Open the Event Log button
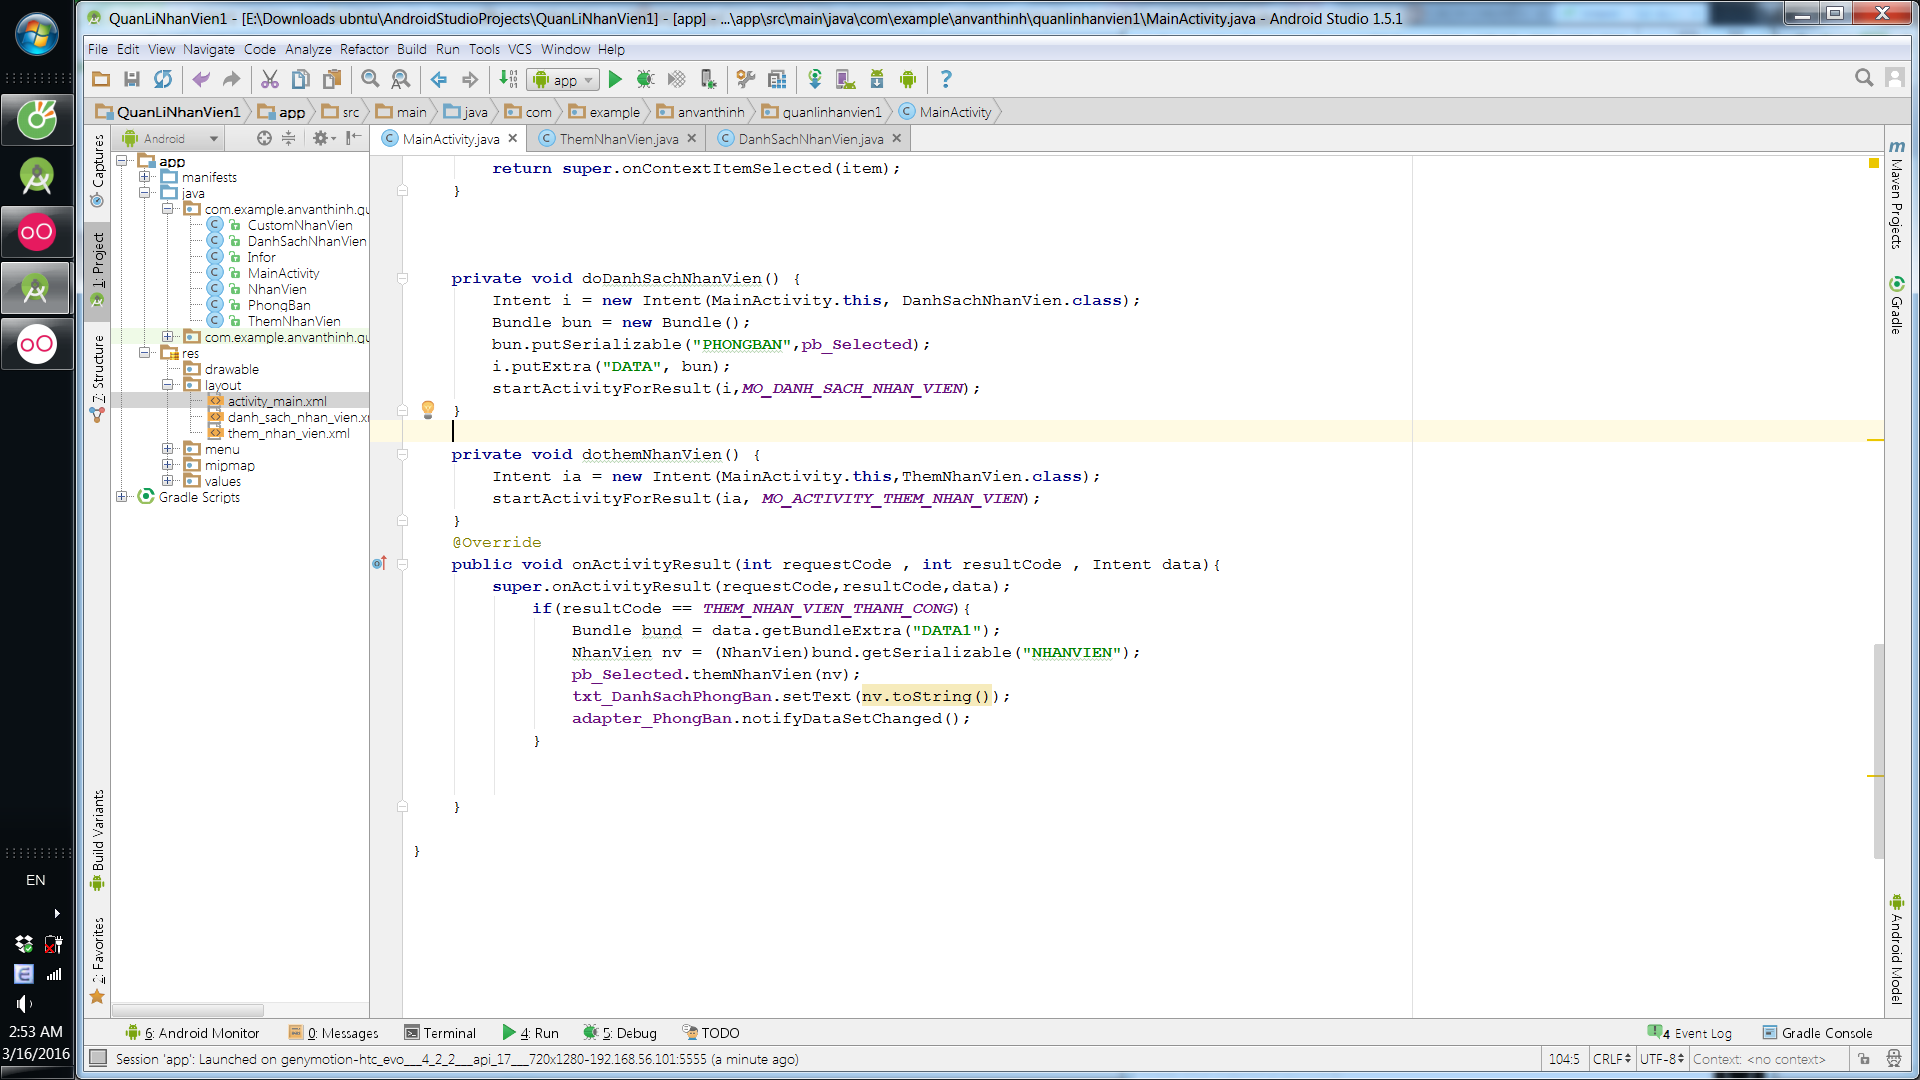This screenshot has width=1920, height=1080. tap(1691, 1033)
